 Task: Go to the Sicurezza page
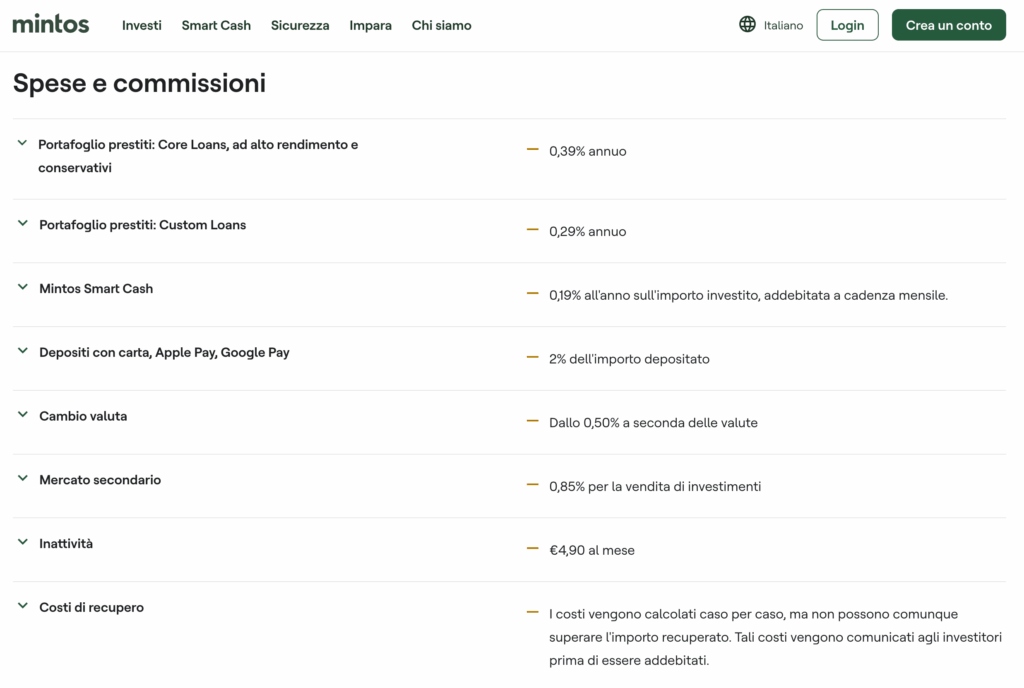pyautogui.click(x=300, y=25)
